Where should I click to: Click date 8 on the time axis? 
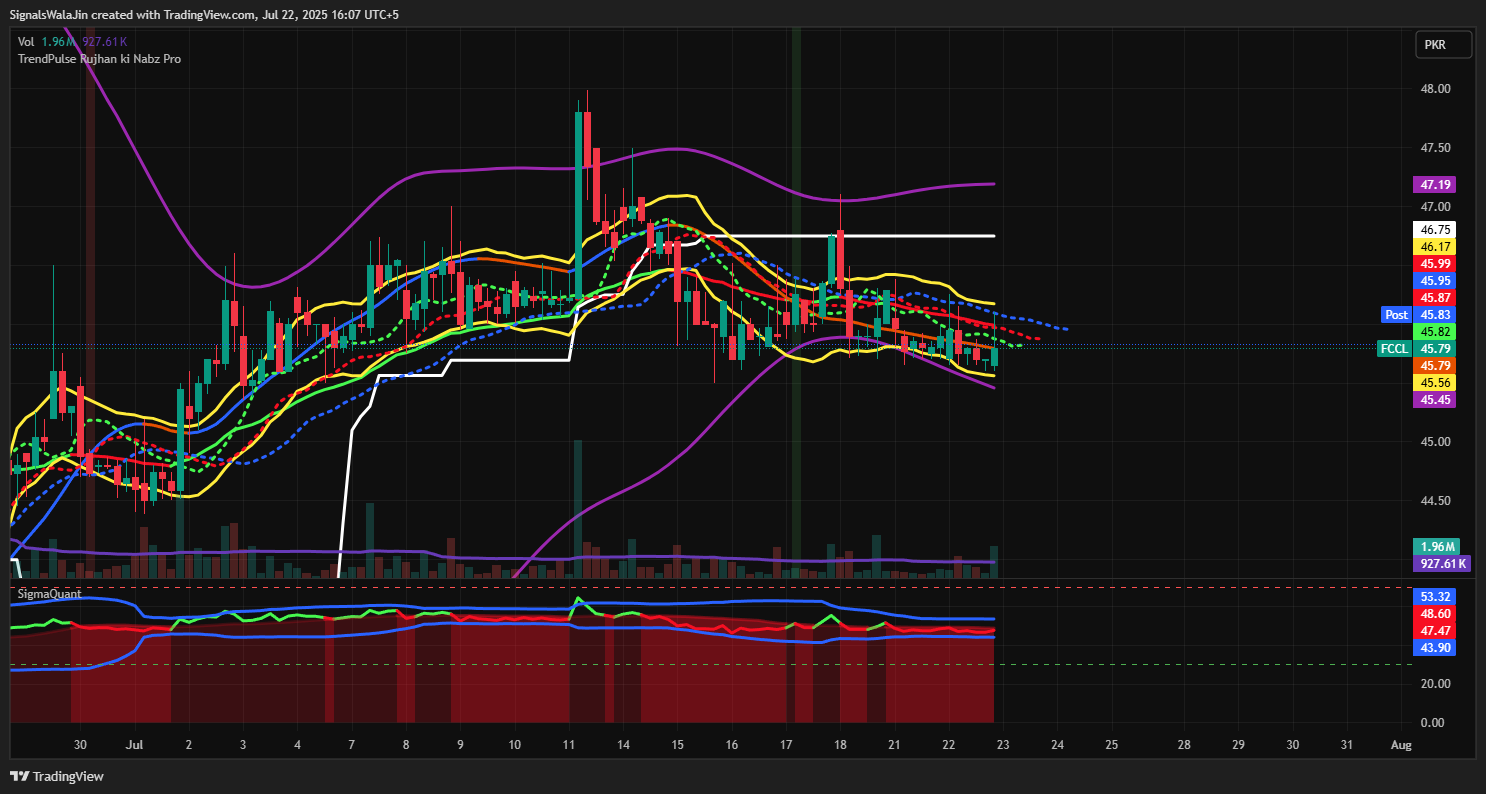coord(406,745)
